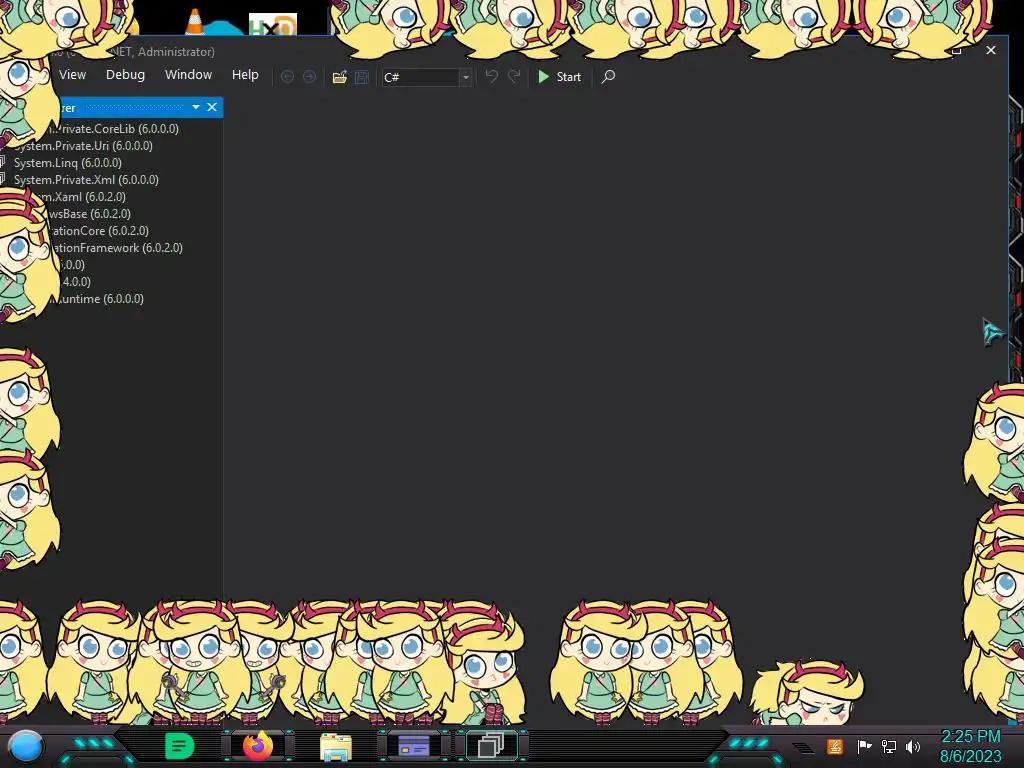Click the HxD desktop icon
The image size is (1024, 768).
pos(273,24)
